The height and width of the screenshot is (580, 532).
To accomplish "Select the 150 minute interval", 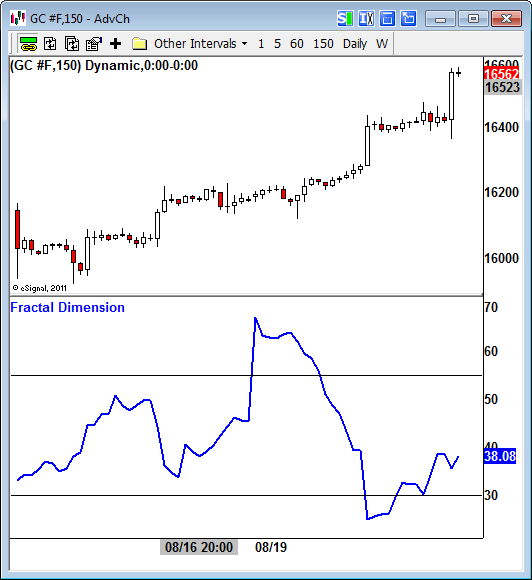I will pos(323,44).
